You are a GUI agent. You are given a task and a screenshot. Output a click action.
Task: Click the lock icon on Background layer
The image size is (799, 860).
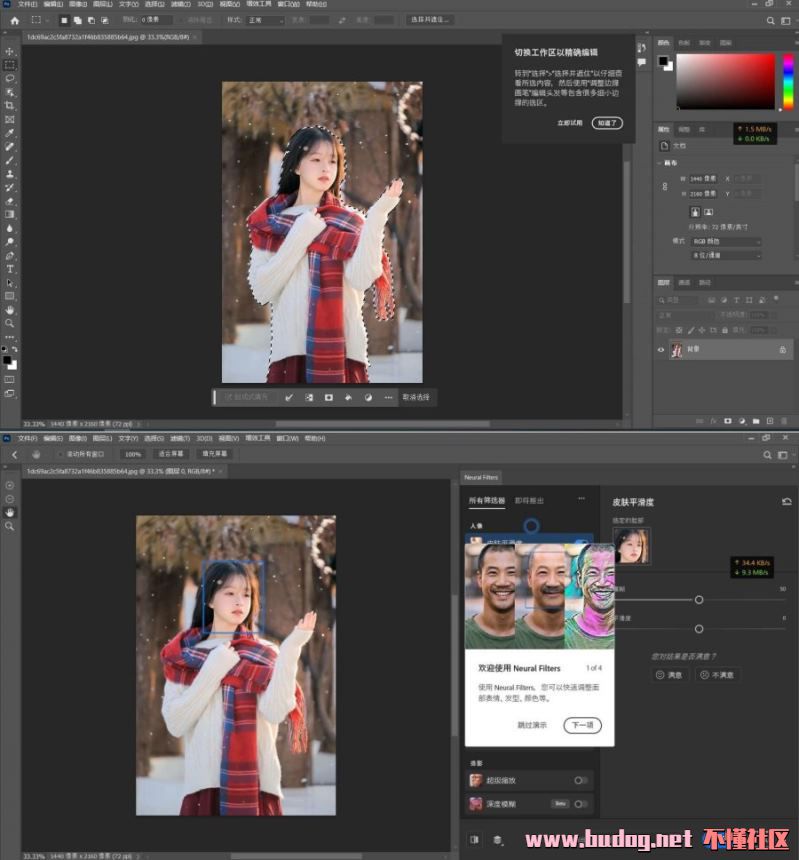783,350
